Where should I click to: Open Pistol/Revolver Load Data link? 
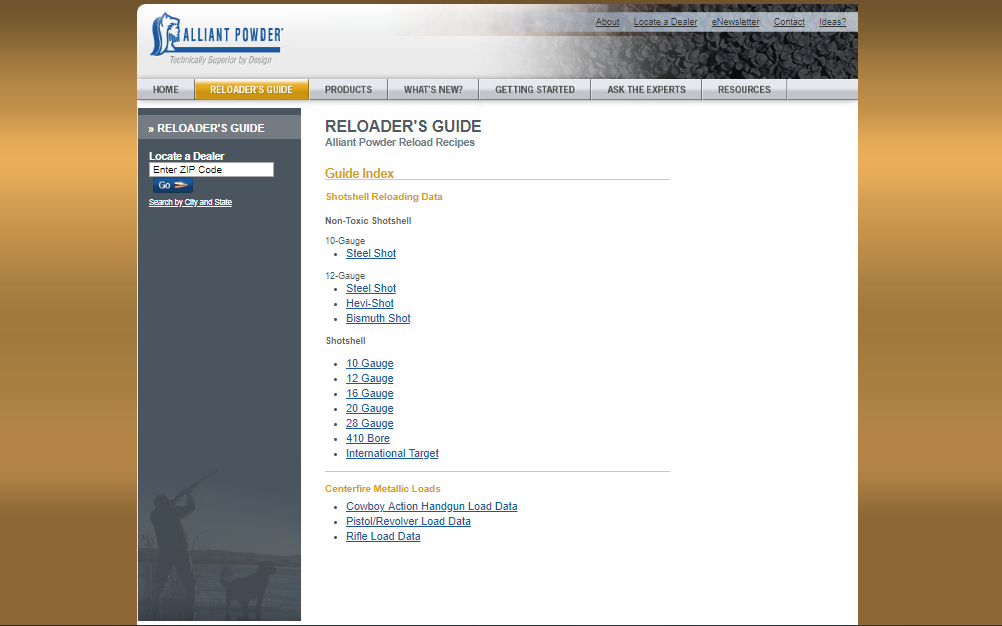click(408, 521)
